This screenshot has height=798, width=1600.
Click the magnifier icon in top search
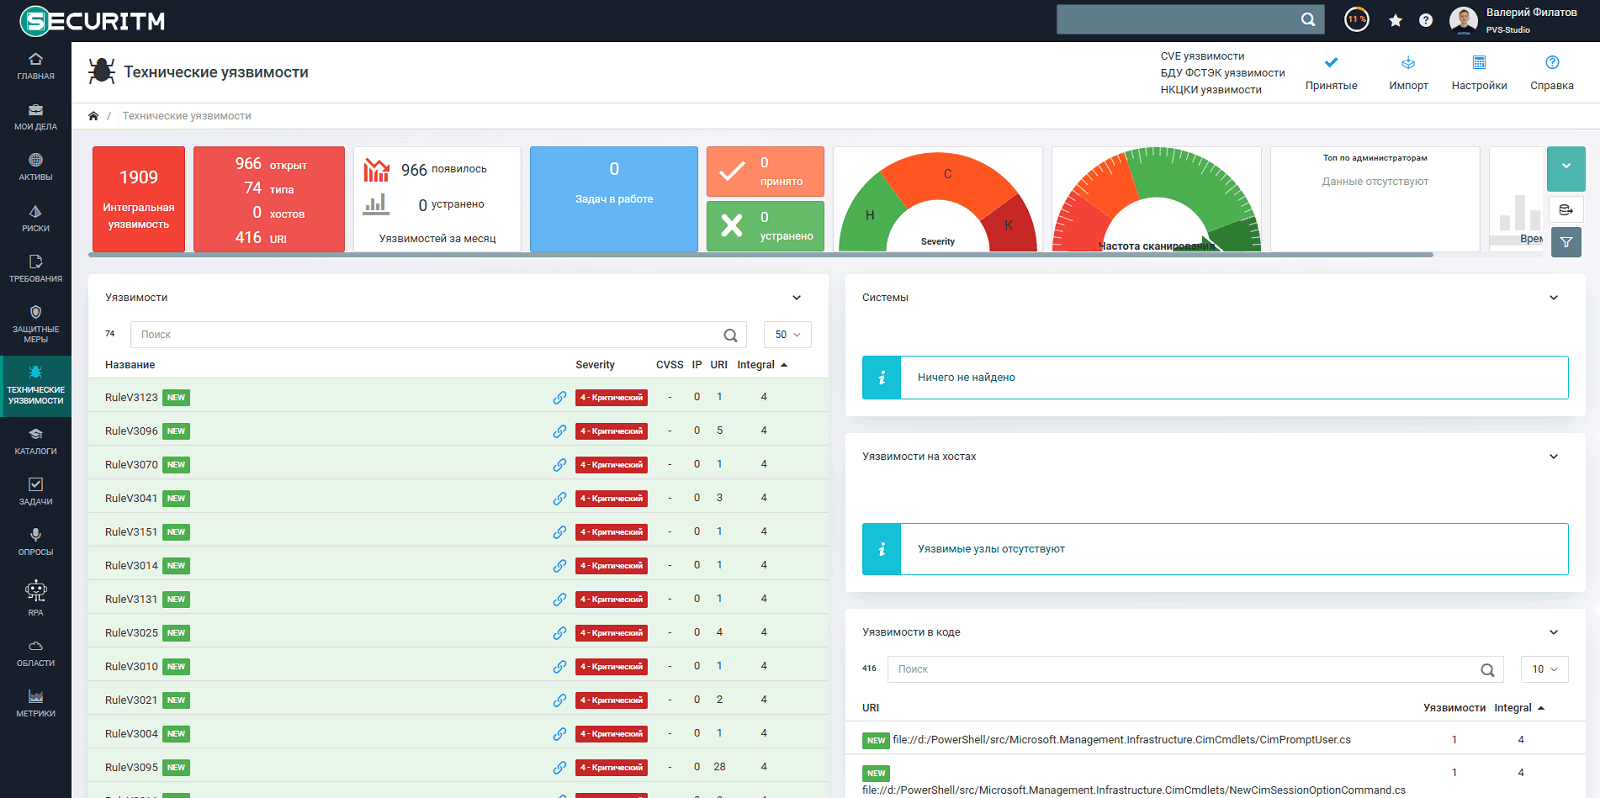(1308, 19)
